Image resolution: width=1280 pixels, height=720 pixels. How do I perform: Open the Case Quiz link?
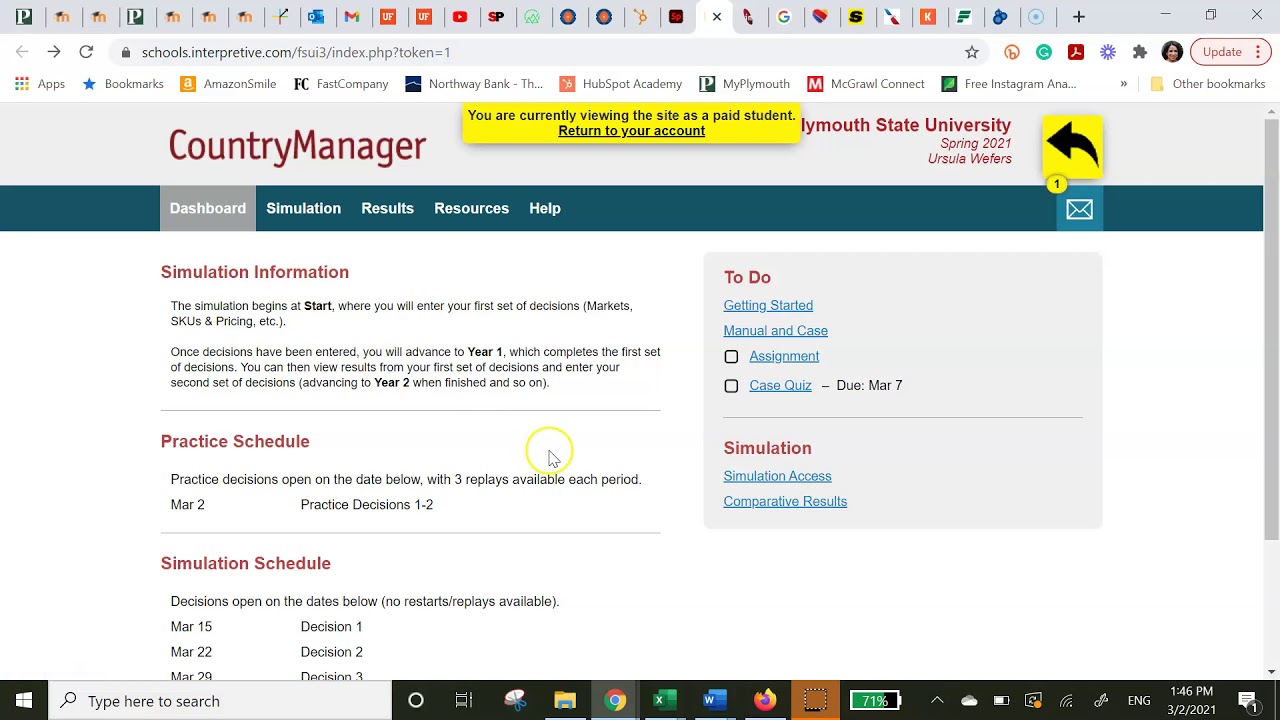click(x=780, y=385)
